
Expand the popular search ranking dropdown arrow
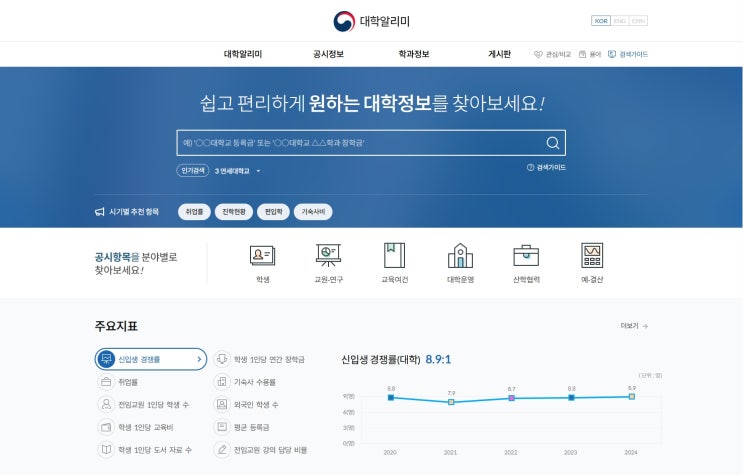pos(258,171)
